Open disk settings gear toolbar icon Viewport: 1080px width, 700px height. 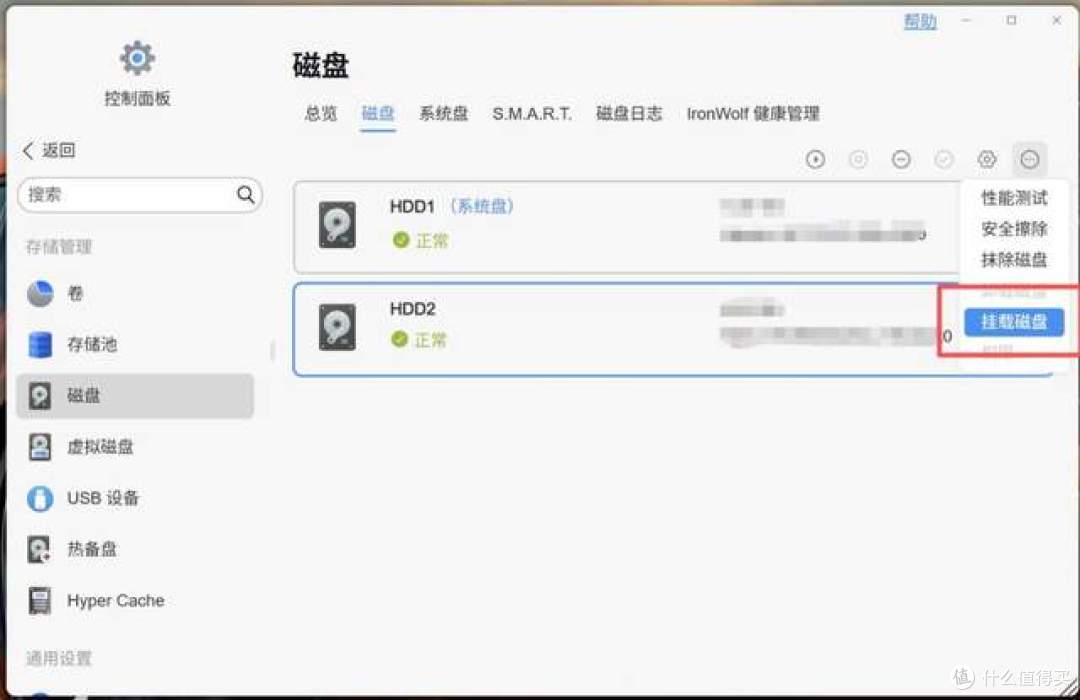click(987, 160)
